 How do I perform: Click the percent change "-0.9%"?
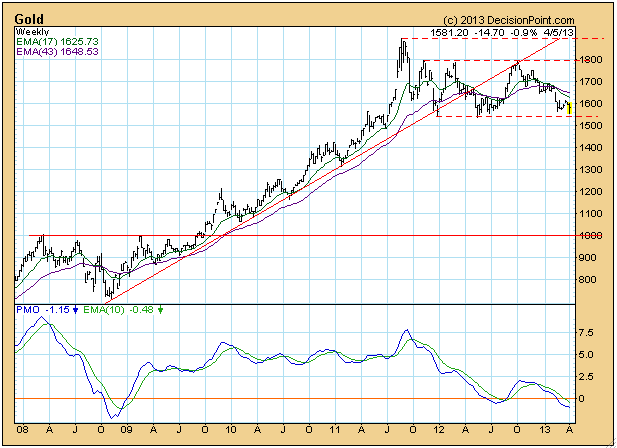pyautogui.click(x=524, y=33)
